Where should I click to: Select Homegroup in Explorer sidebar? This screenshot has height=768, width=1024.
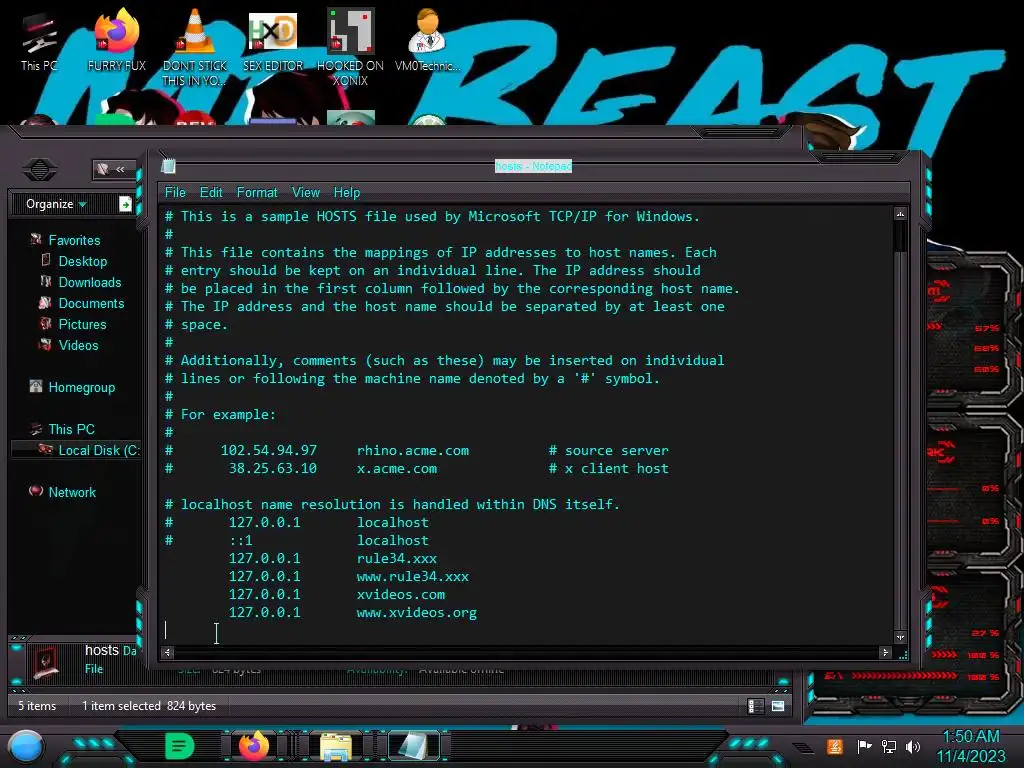tap(82, 387)
